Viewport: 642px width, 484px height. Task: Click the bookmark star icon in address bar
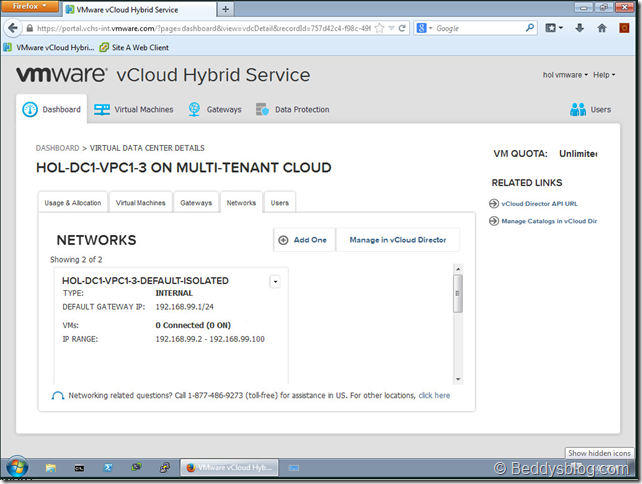[380, 28]
